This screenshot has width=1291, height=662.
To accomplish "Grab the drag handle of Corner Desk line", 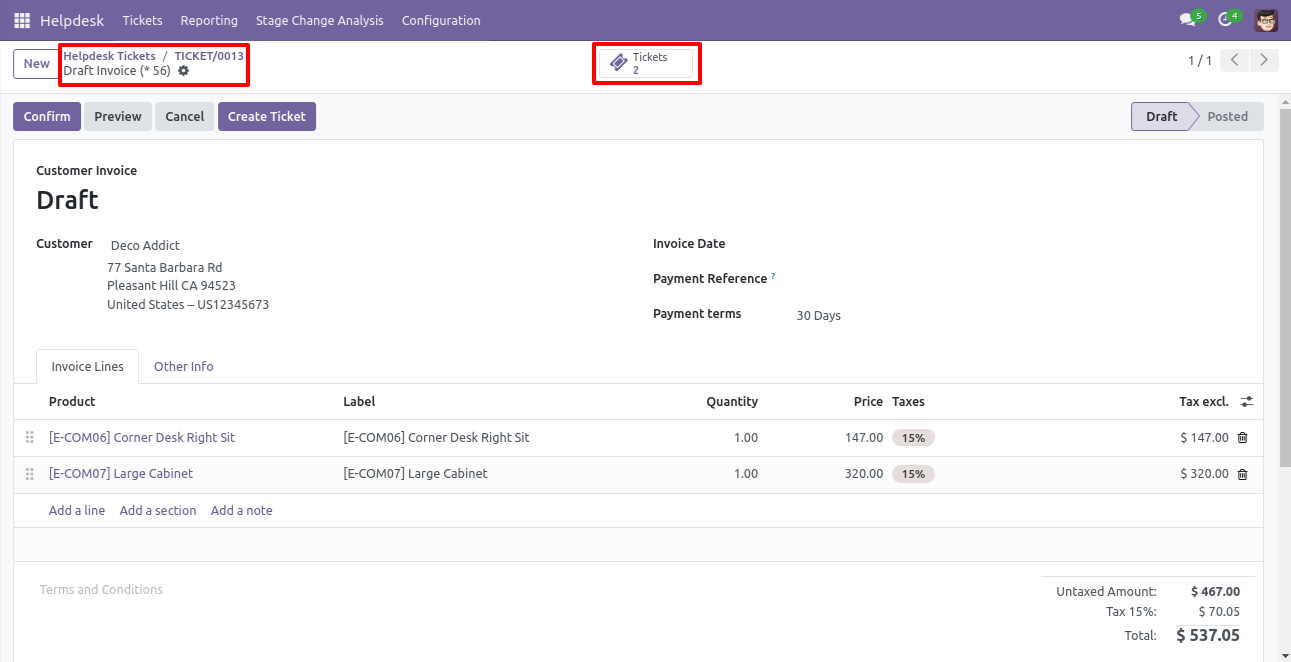I will (x=29, y=438).
